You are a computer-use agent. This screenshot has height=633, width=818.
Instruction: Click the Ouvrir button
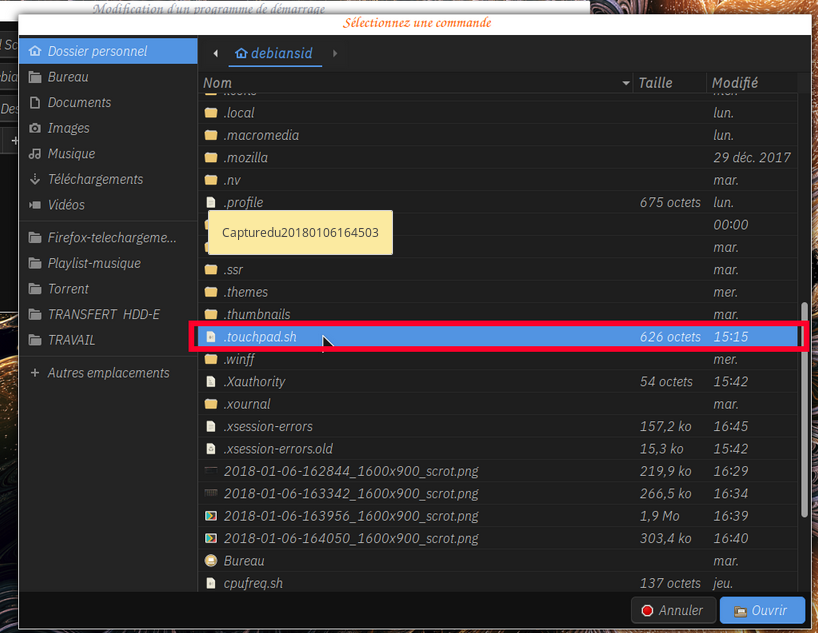pos(762,610)
